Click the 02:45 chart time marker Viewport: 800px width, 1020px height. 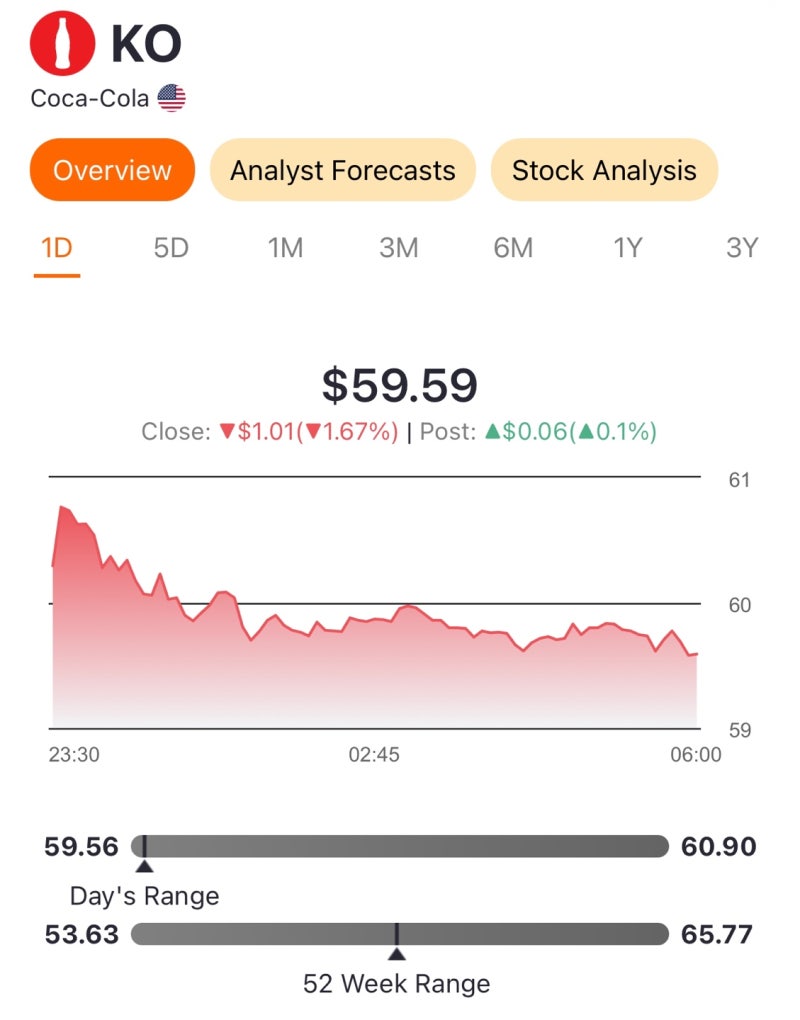(x=374, y=755)
